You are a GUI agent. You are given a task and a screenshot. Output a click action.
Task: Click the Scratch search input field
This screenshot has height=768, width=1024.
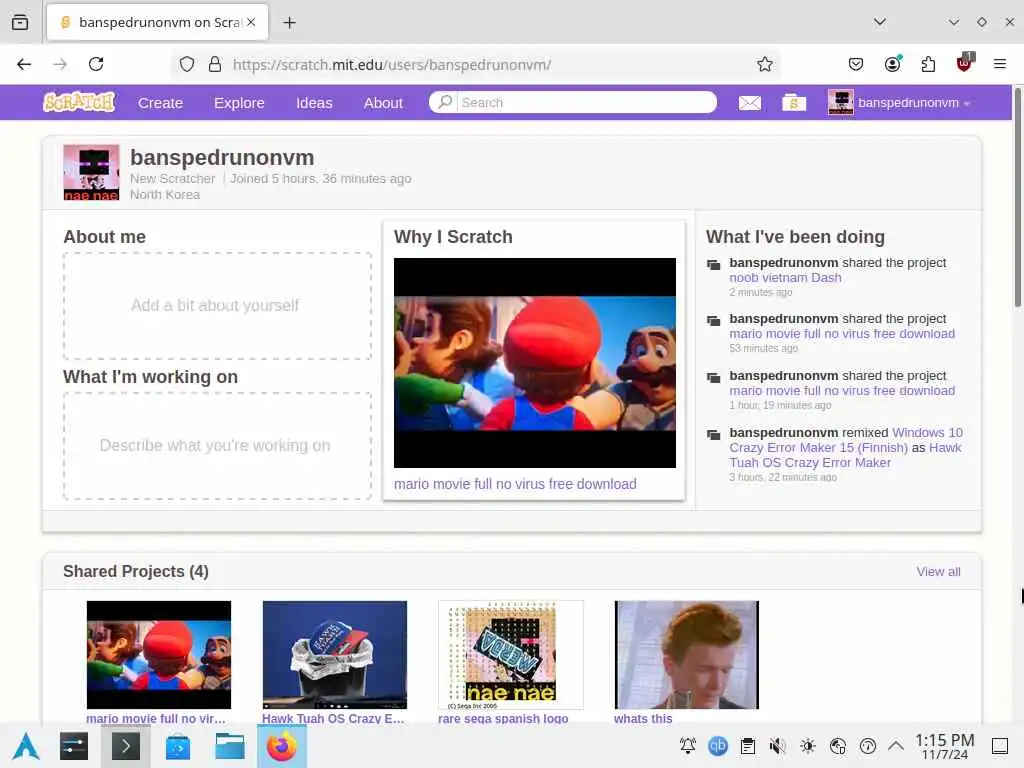(586, 103)
